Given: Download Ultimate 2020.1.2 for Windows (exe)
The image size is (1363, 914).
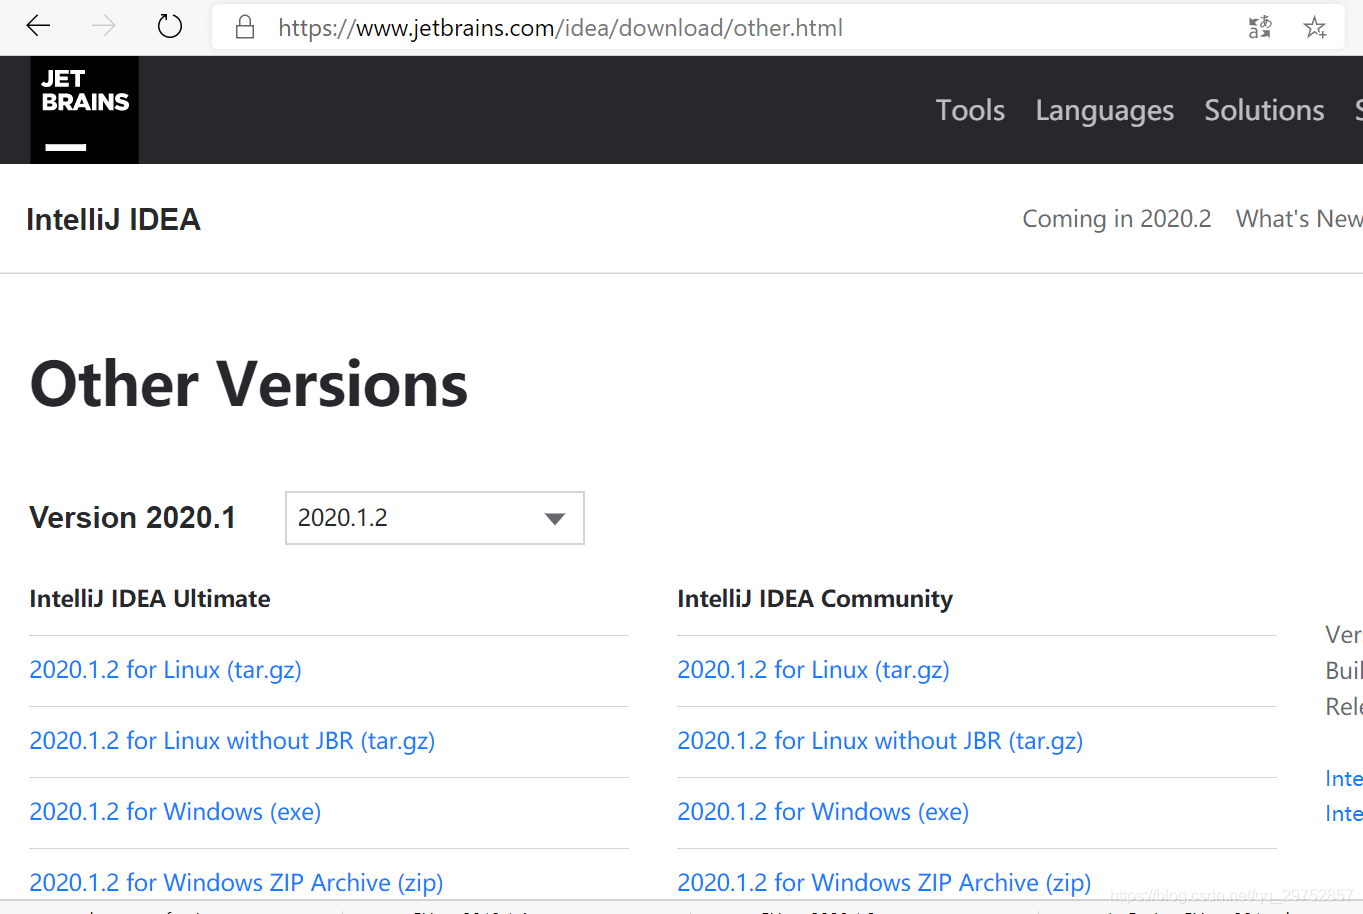Looking at the screenshot, I should 175,812.
